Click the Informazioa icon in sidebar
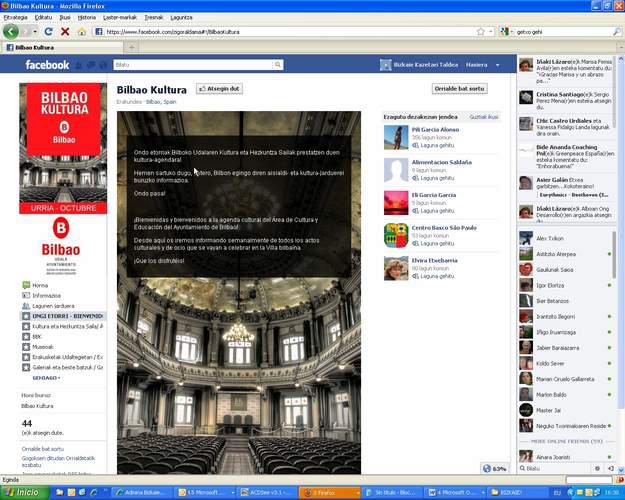625x500 pixels. (x=26, y=295)
